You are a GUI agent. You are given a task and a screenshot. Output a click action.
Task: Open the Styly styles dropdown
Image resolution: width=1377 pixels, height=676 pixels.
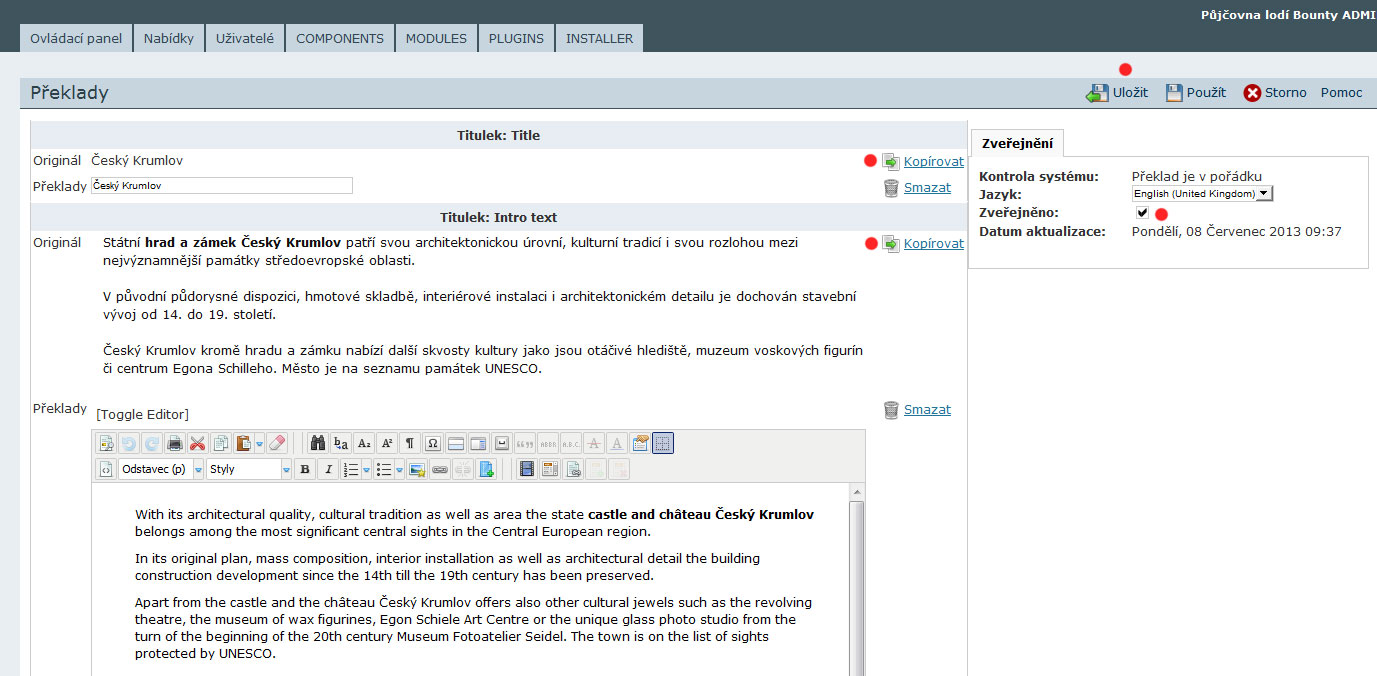tap(249, 469)
